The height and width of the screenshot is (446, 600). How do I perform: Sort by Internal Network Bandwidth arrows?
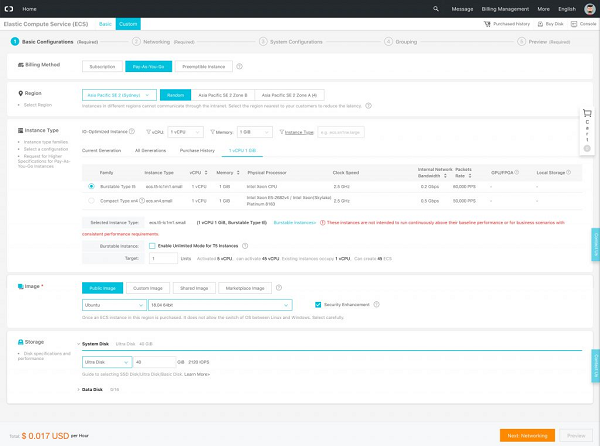(x=445, y=176)
